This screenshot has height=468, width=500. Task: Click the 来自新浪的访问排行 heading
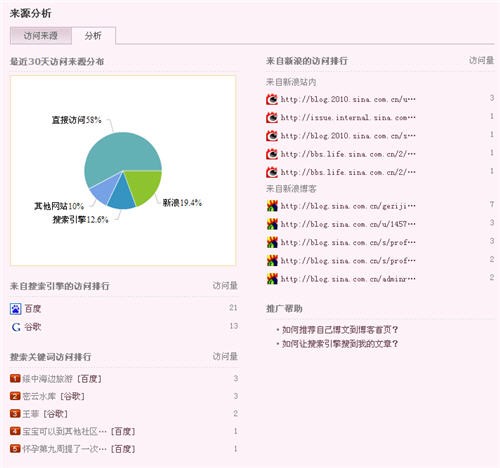(x=307, y=61)
